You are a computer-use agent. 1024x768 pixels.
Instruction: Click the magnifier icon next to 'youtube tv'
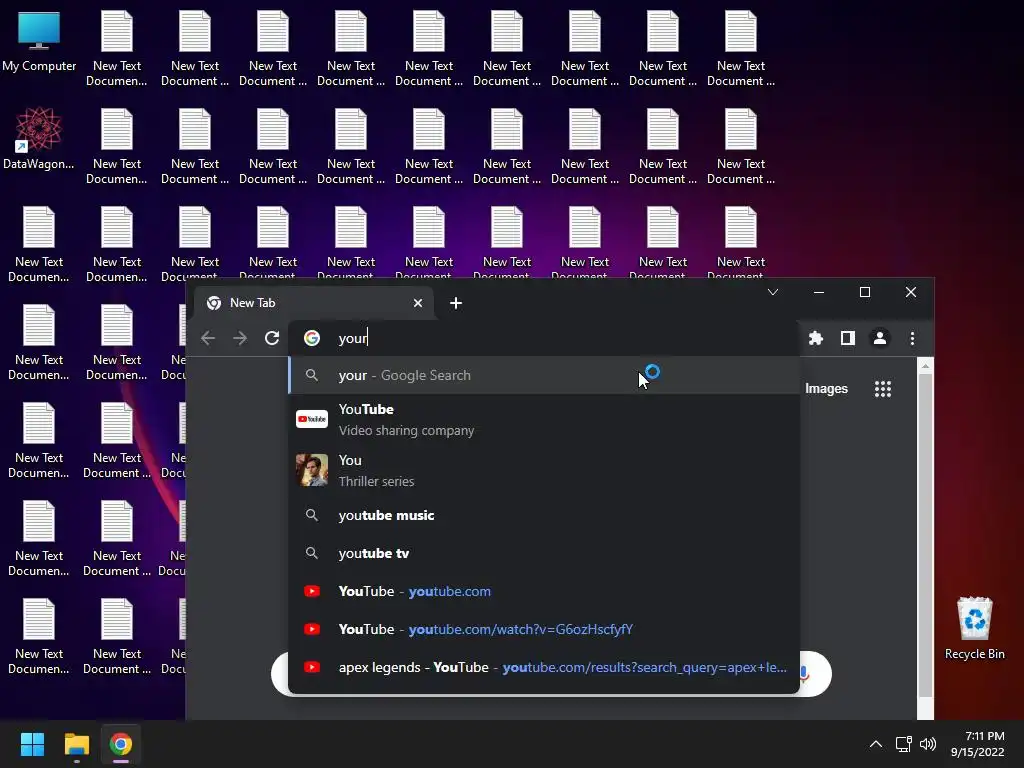coord(312,553)
